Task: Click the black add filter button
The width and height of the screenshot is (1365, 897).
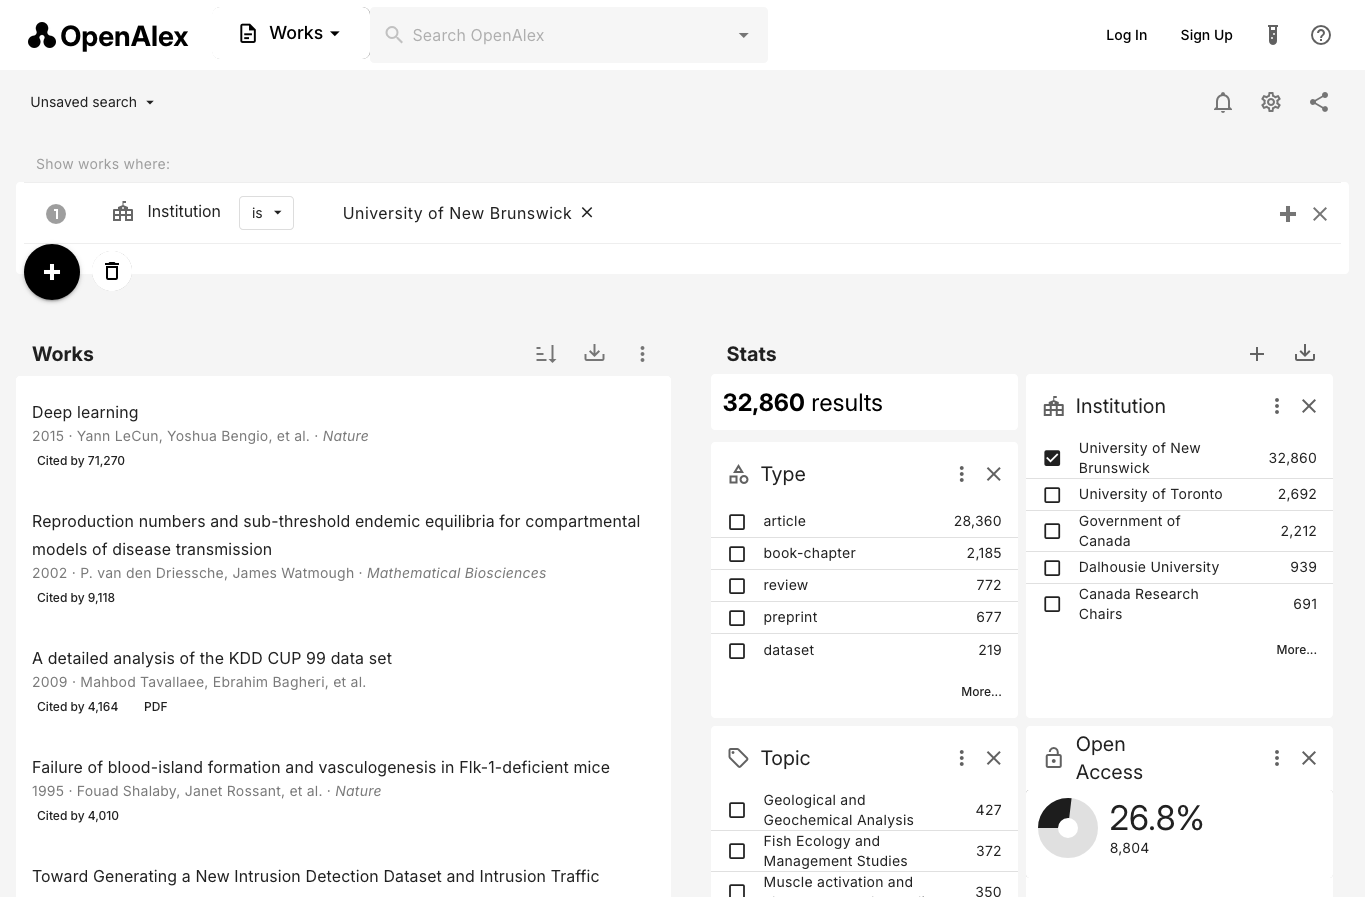Action: [x=52, y=272]
